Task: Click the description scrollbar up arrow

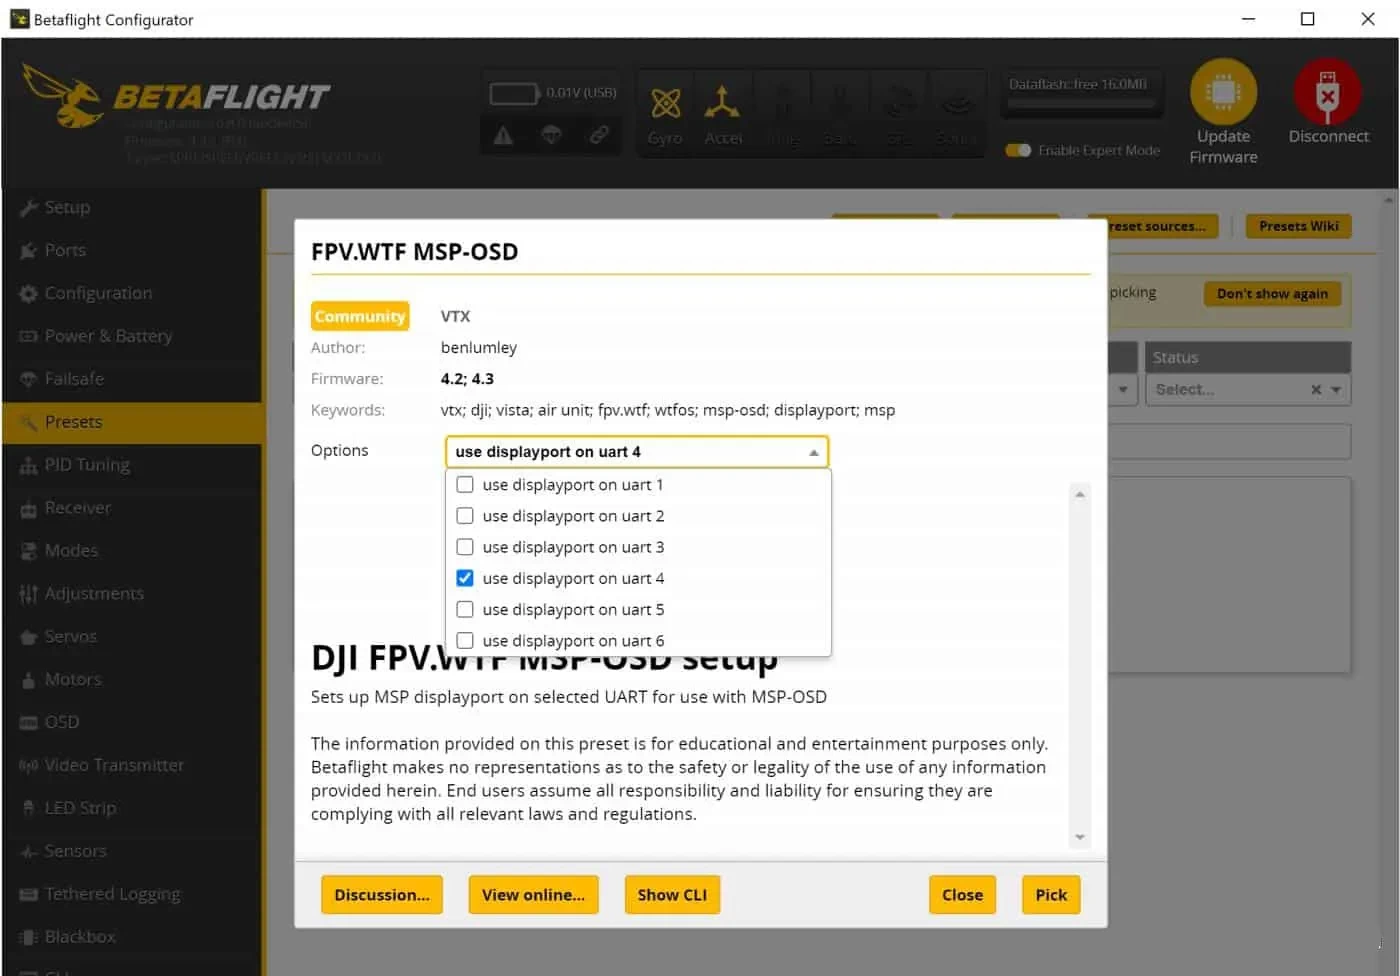Action: (x=1080, y=494)
